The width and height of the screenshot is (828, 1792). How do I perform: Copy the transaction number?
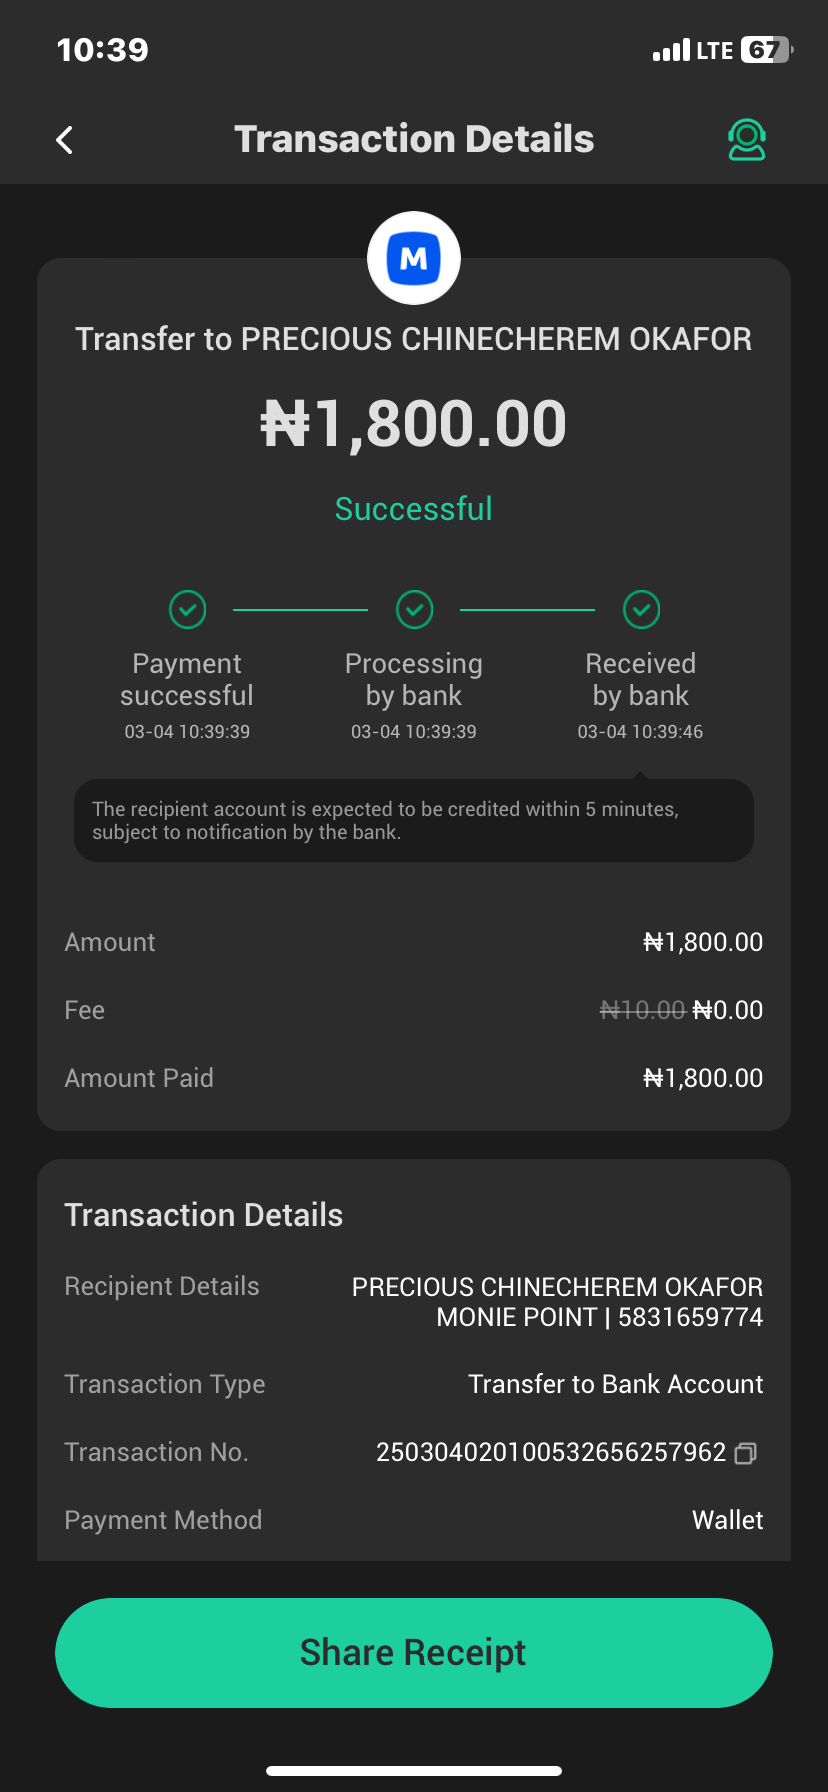746,1453
